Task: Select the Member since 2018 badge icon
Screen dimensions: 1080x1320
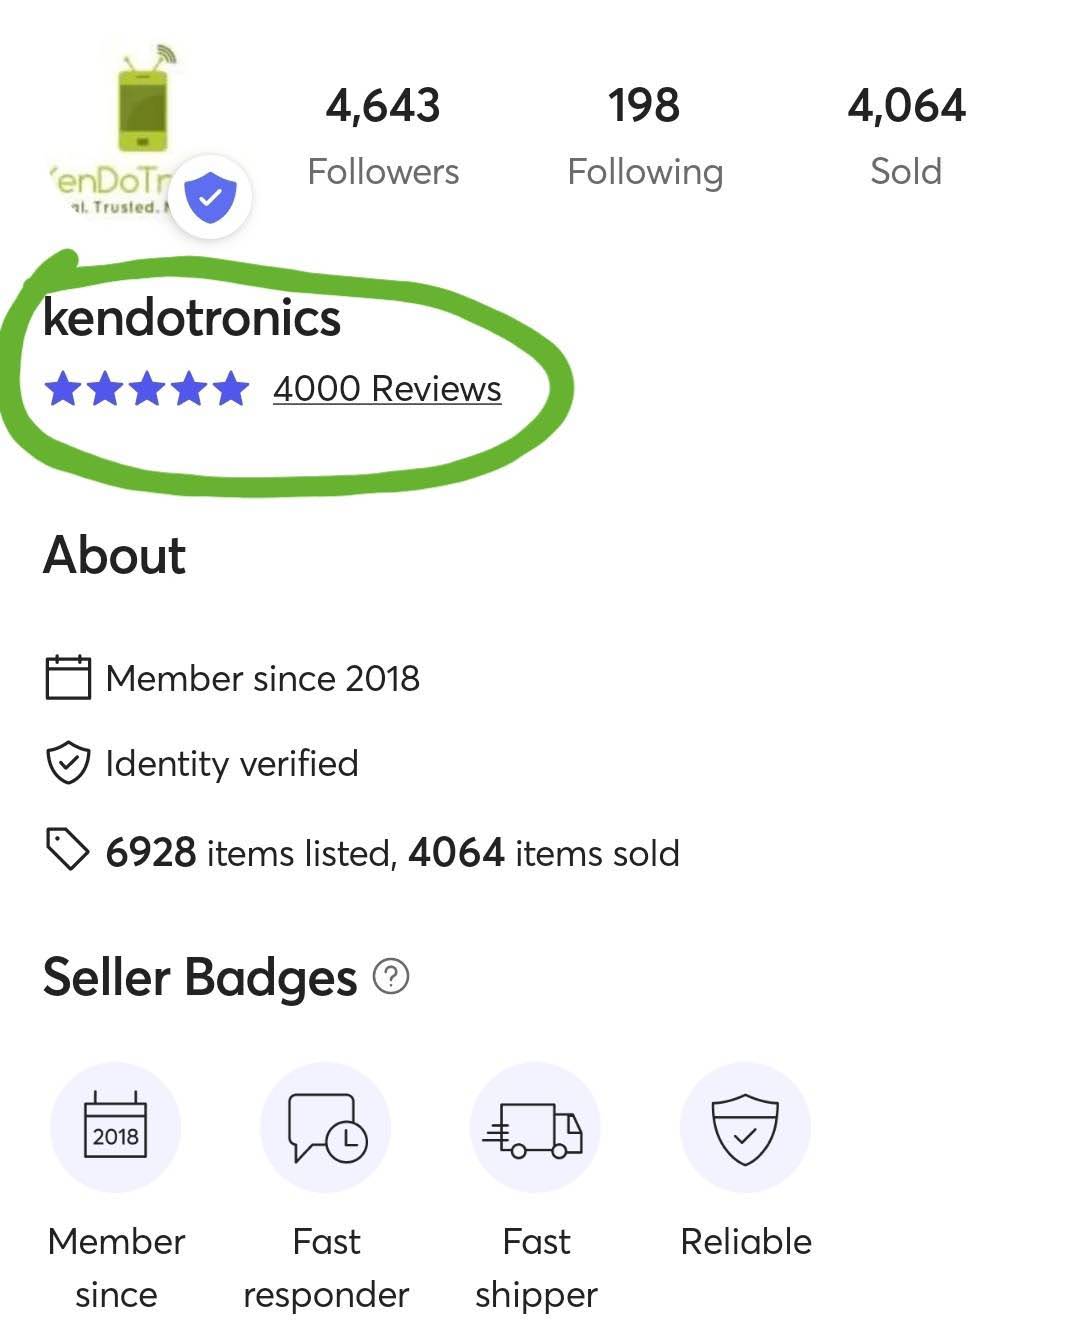Action: coord(116,1127)
